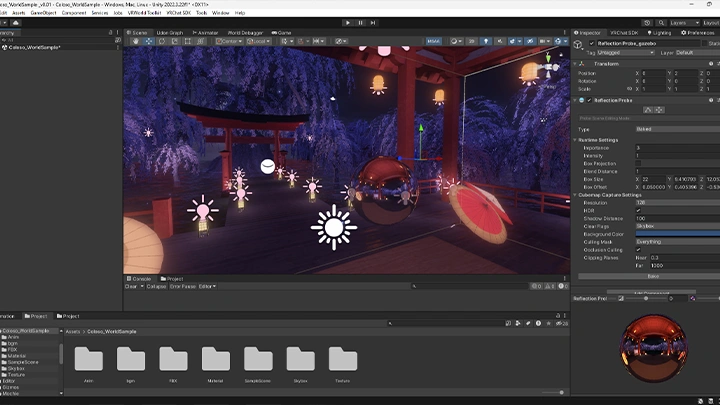Click the Background Color swatch

(x=678, y=234)
